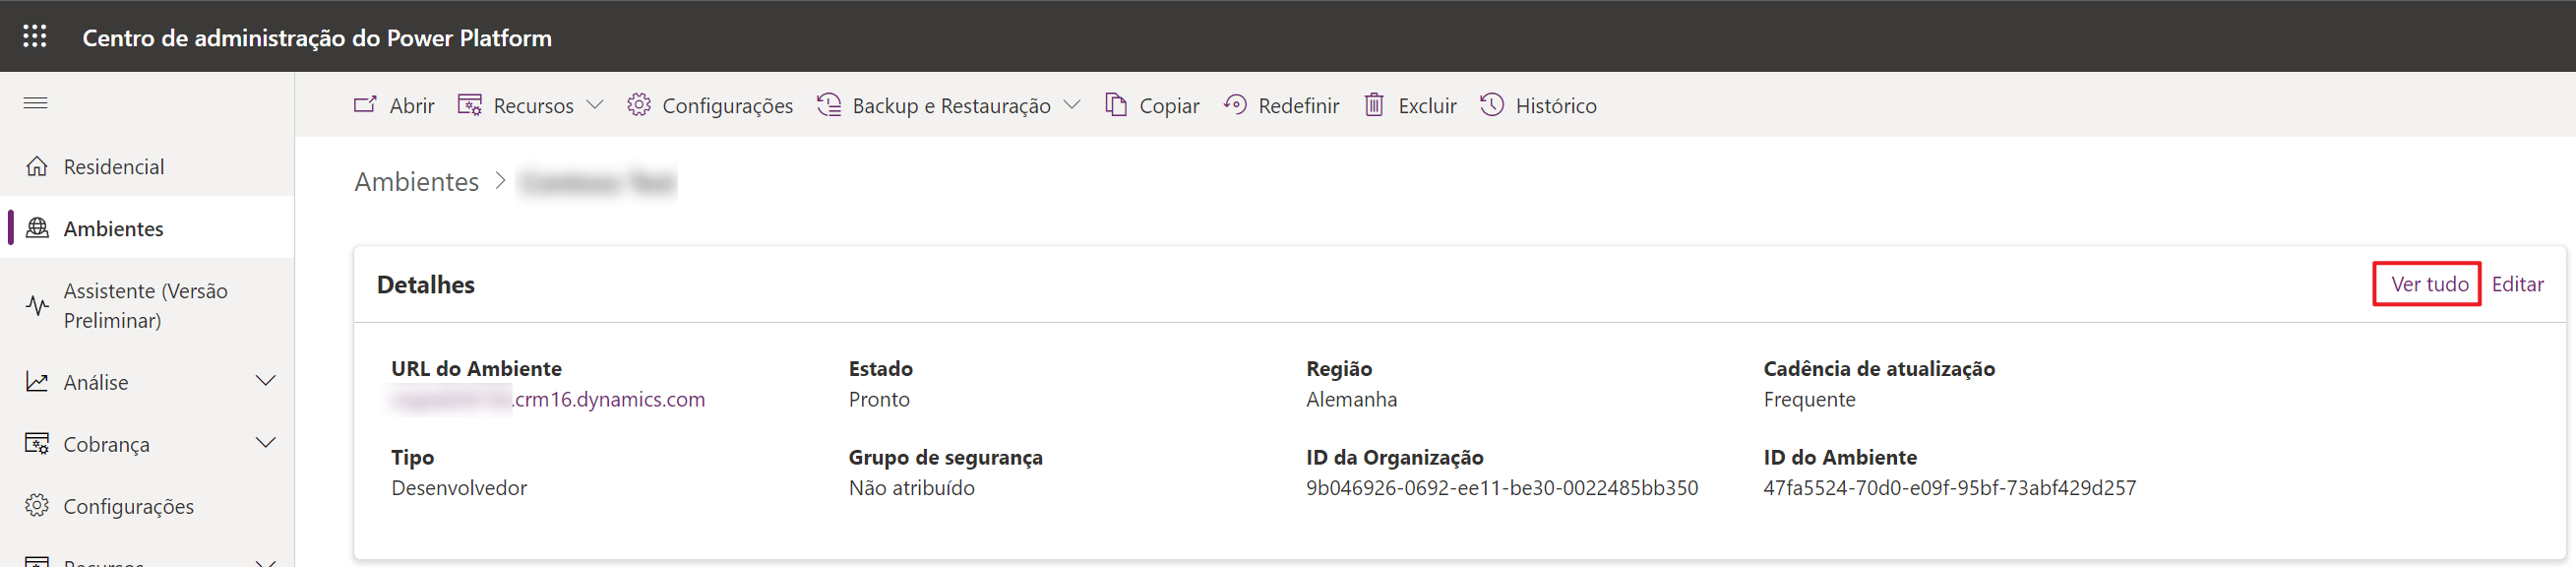Expand the Recursos toolbar dropdown chevron
This screenshot has height=567, width=2576.
(595, 105)
